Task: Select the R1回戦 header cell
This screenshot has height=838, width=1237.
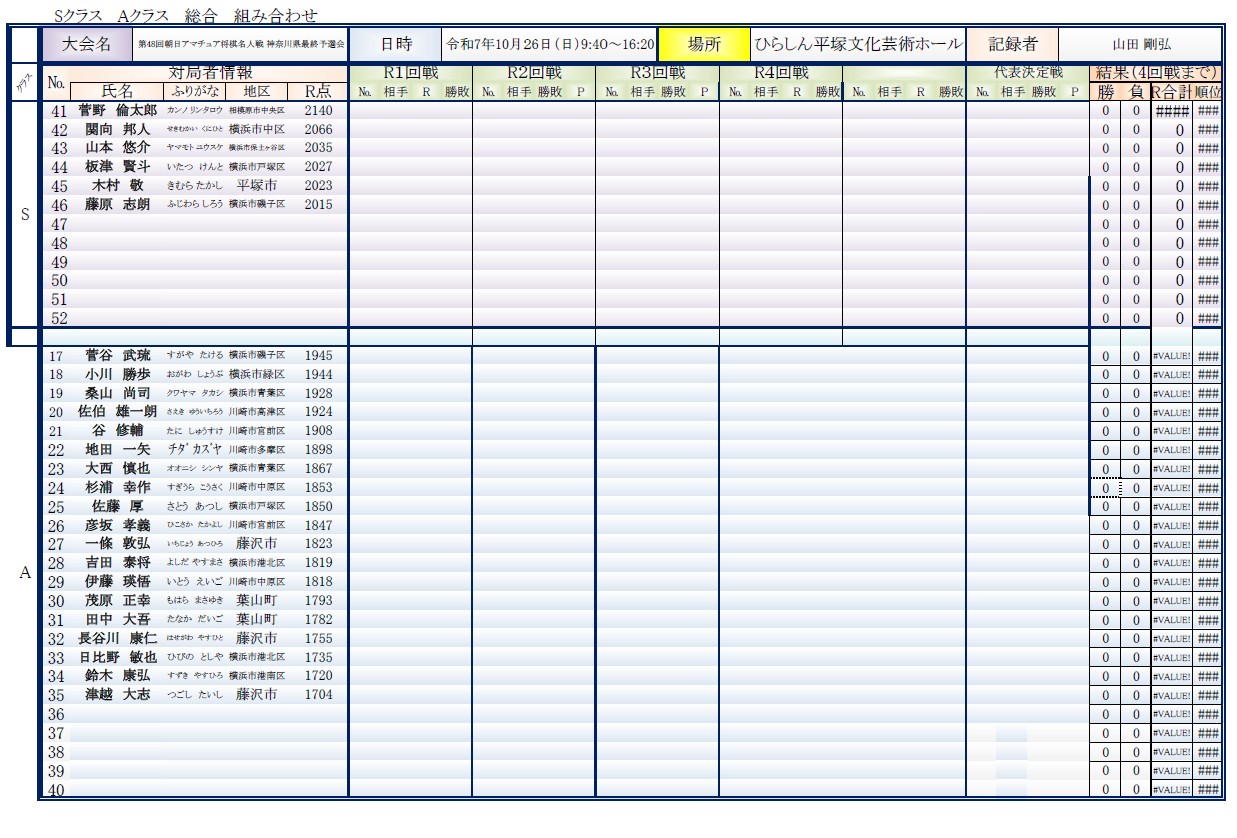Action: pyautogui.click(x=410, y=73)
